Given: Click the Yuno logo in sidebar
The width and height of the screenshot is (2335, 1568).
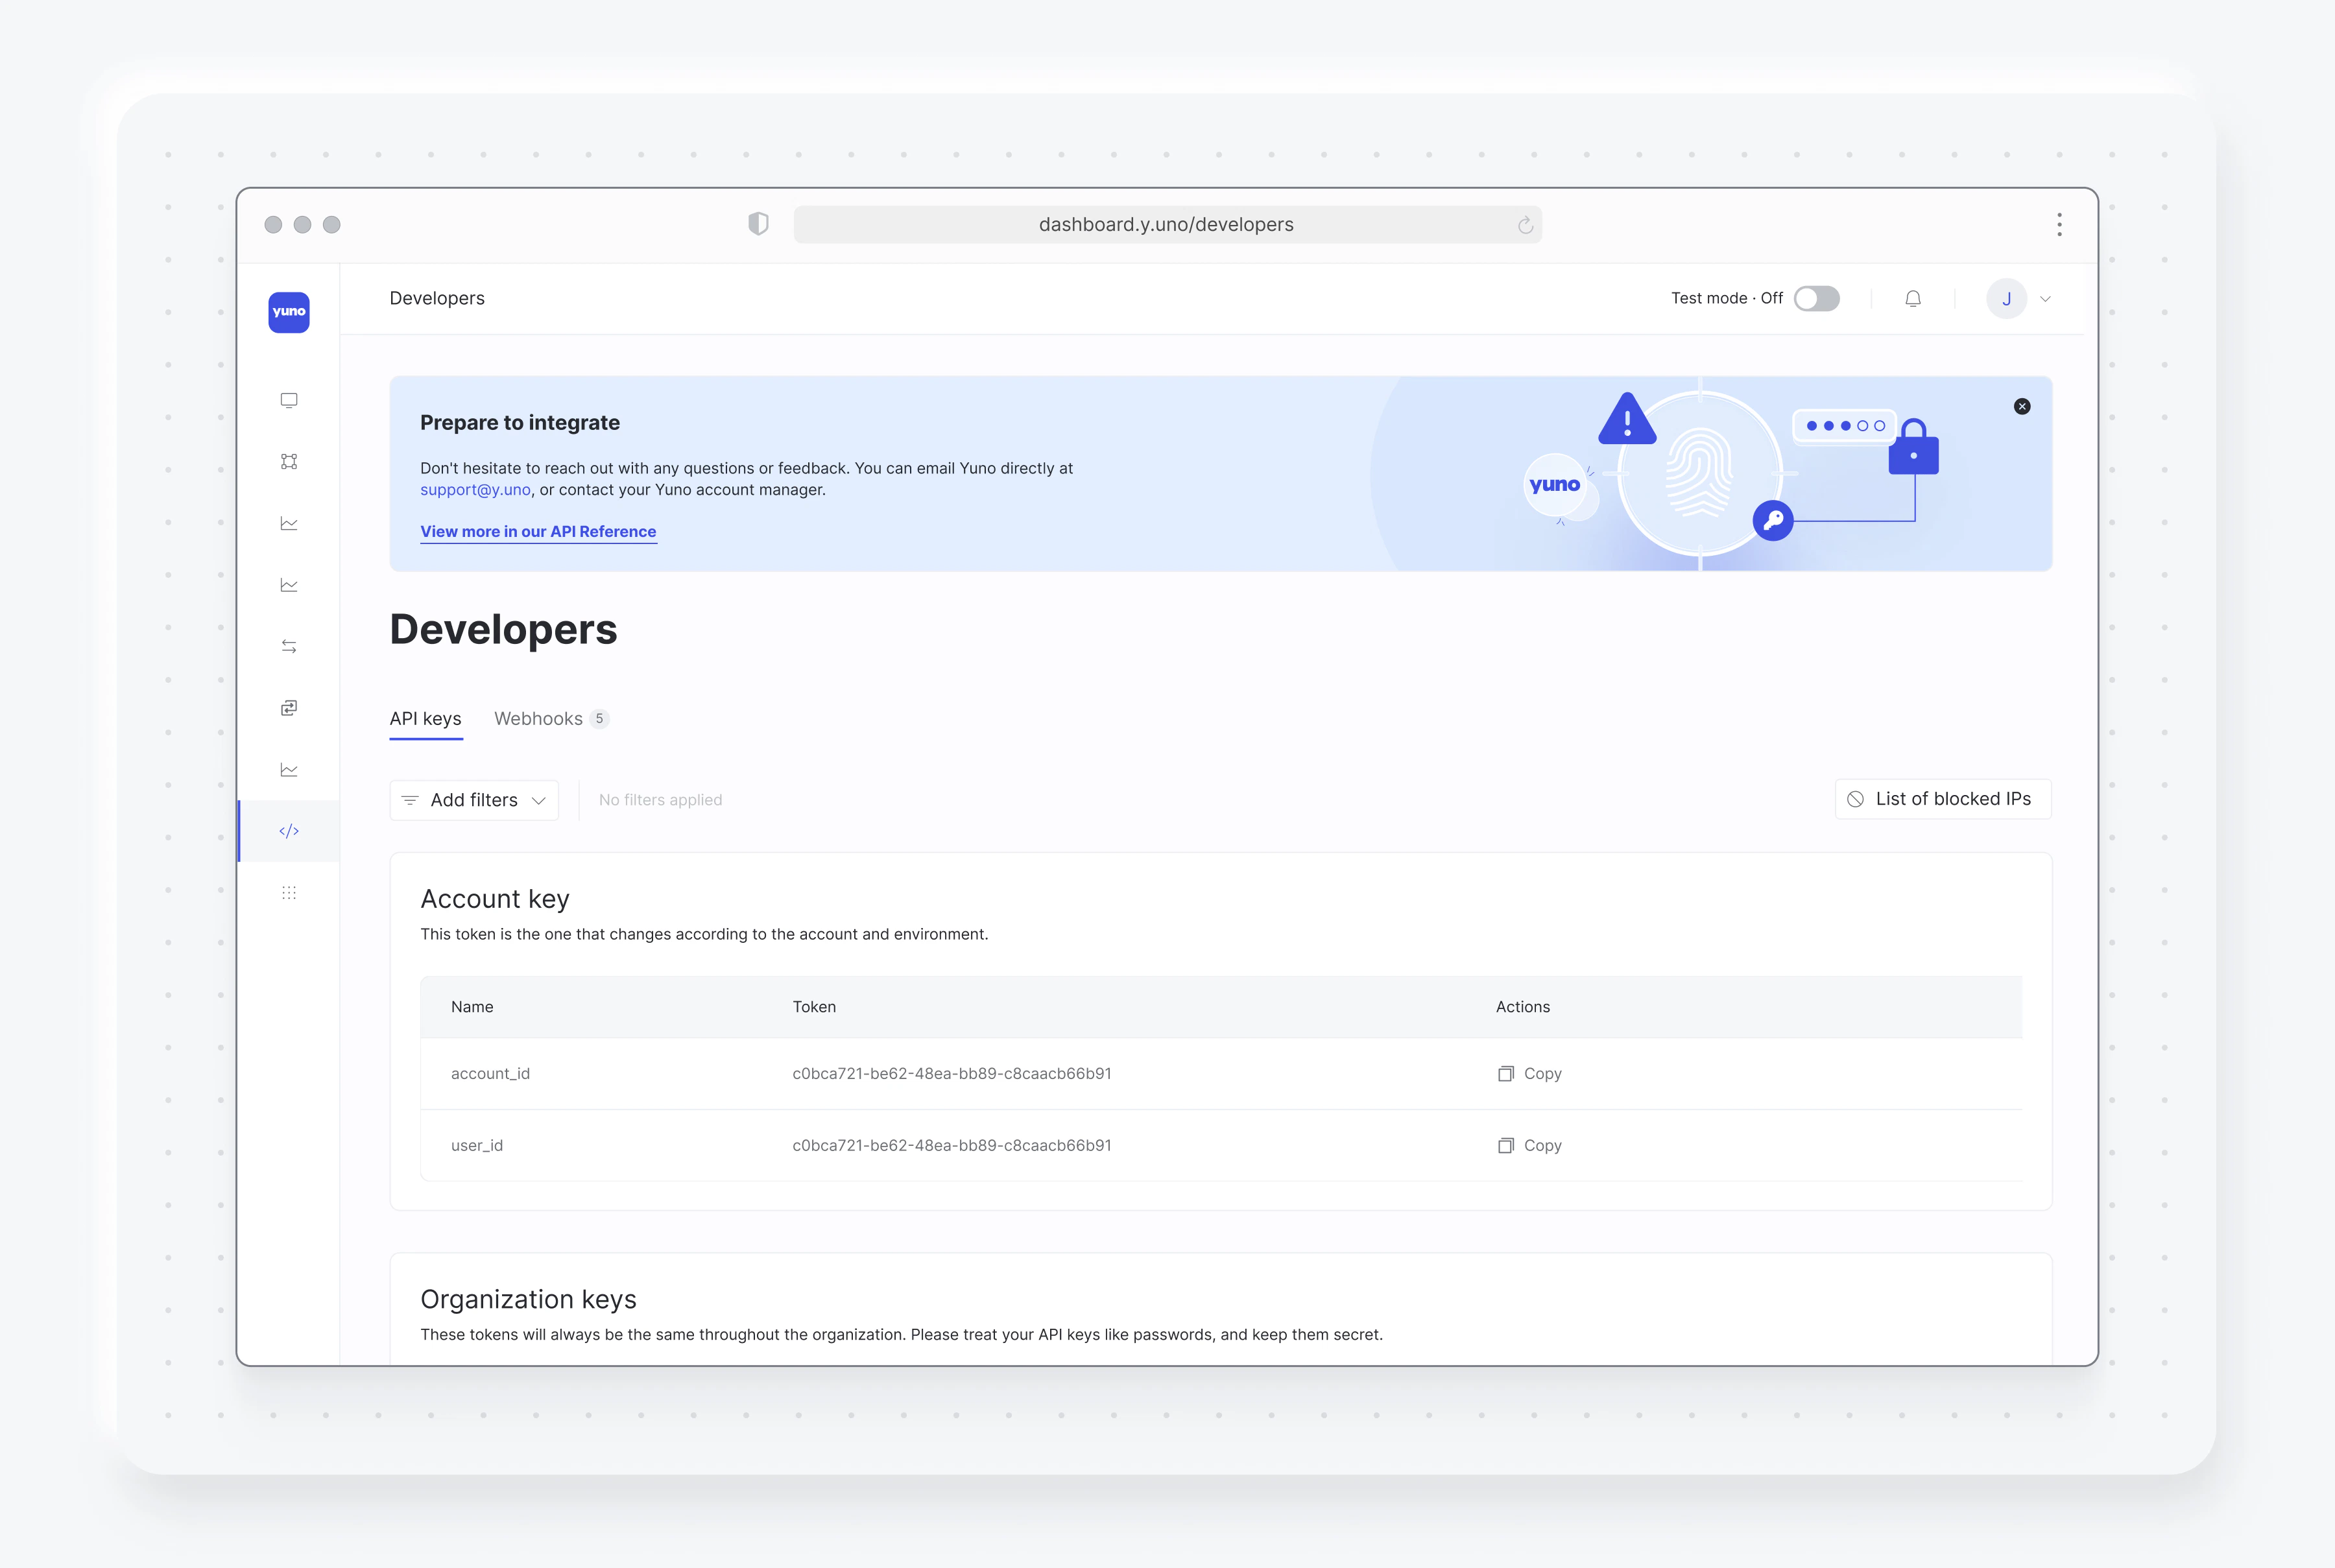Looking at the screenshot, I should coord(289,312).
